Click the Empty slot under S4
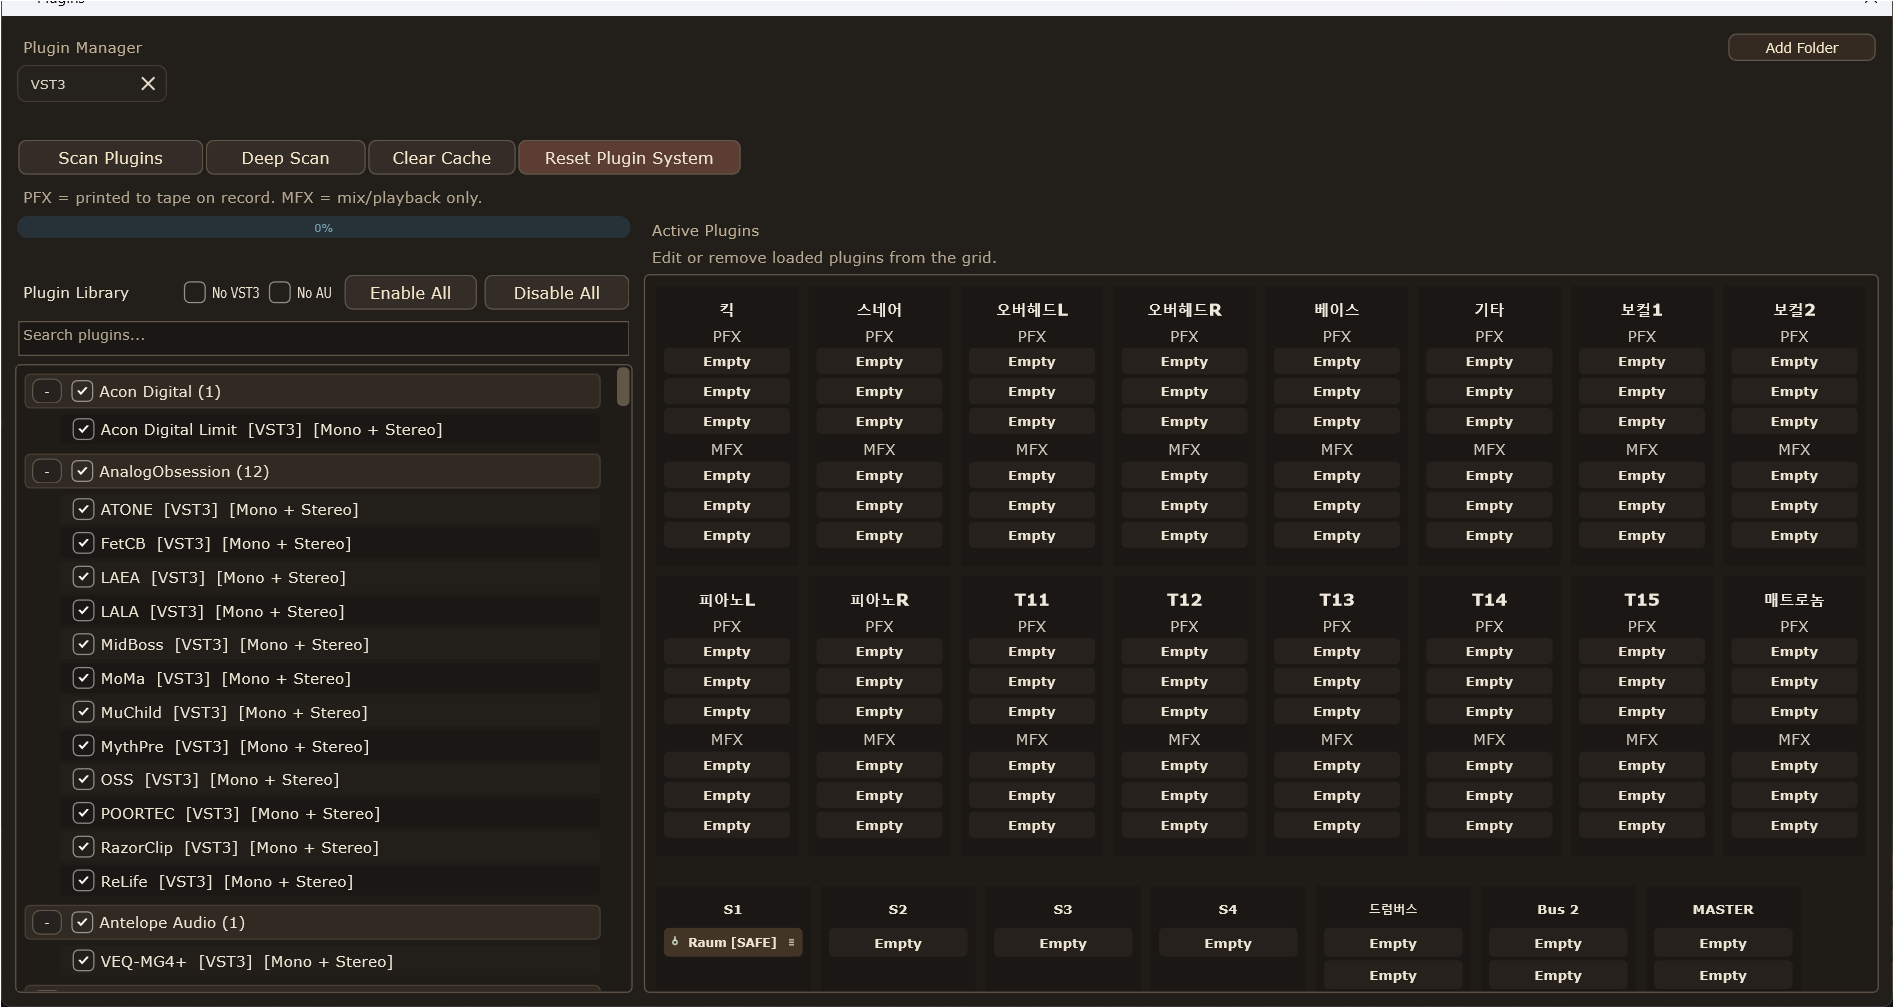Viewport: 1894px width, 1008px height. point(1228,943)
